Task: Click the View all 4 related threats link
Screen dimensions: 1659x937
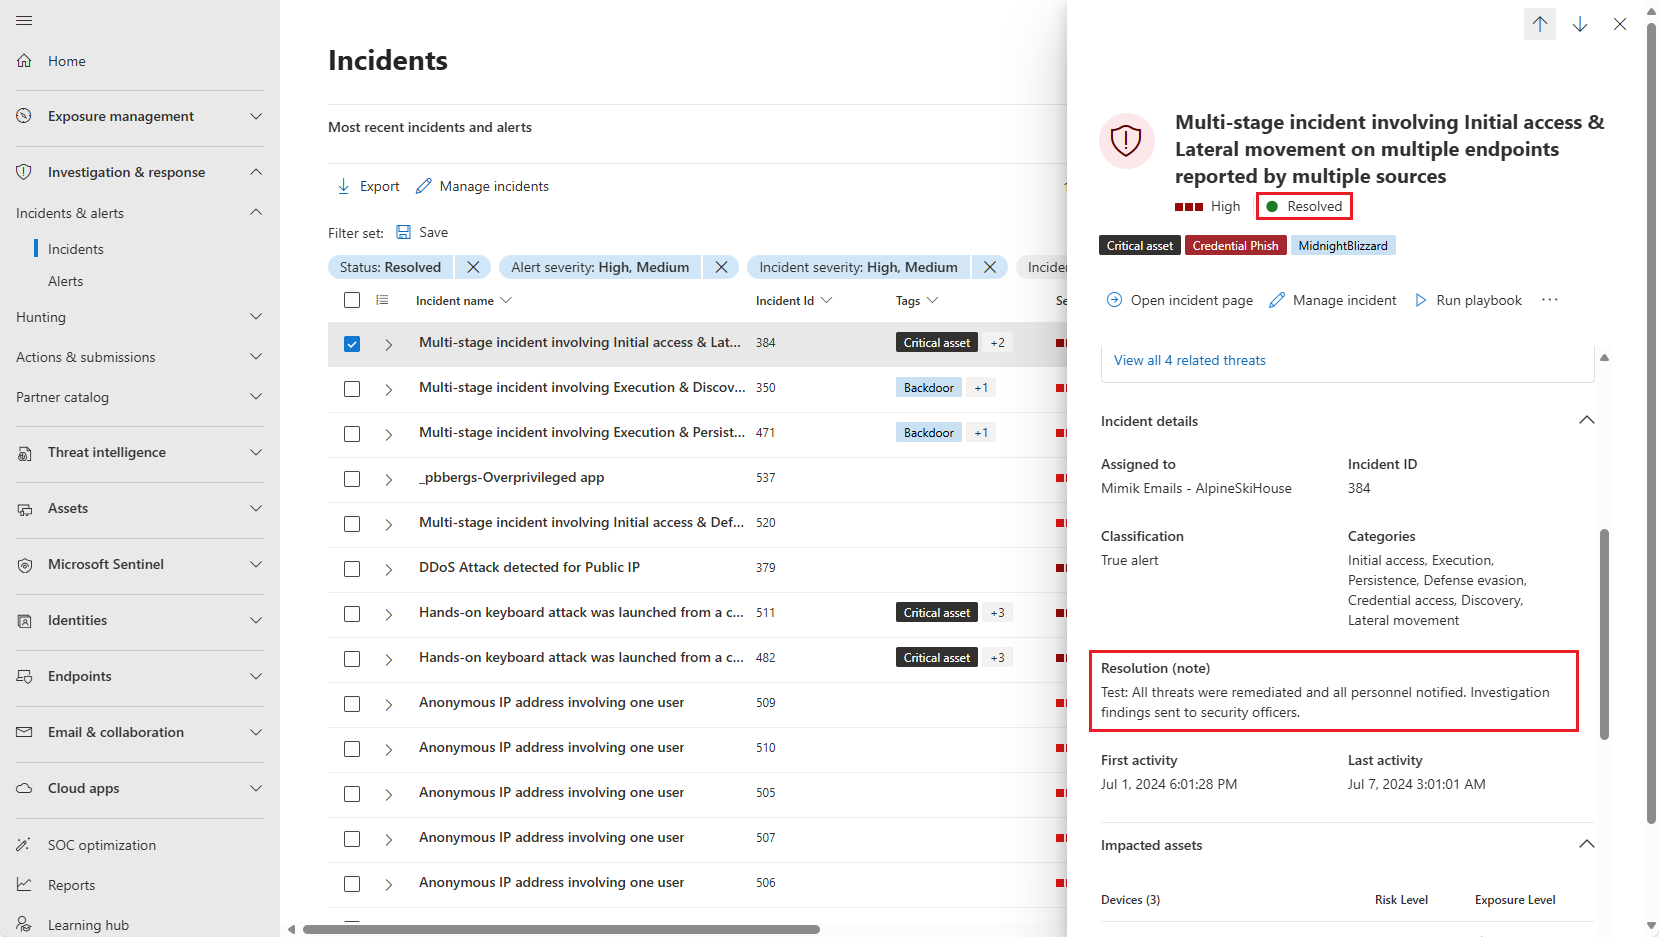Action: 1189,360
